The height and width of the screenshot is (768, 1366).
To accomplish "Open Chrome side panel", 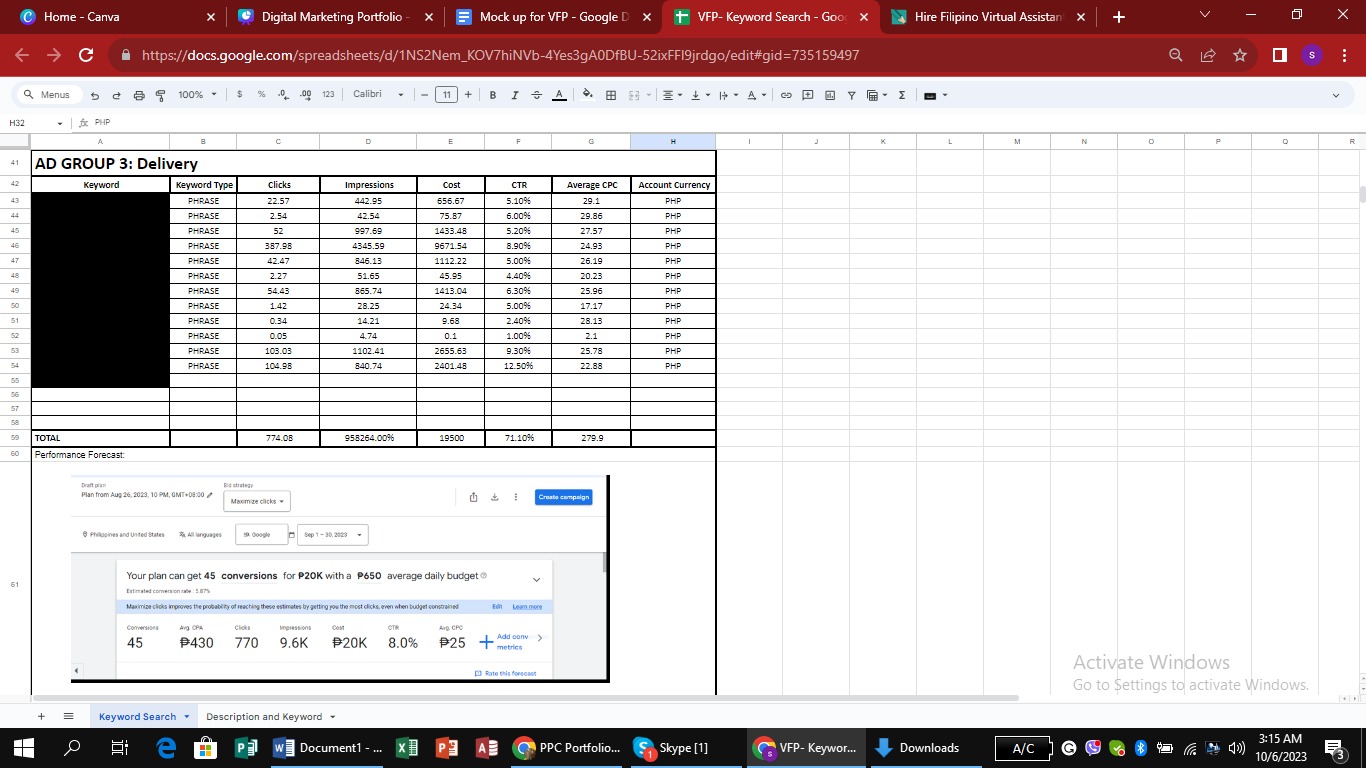I will (1280, 55).
